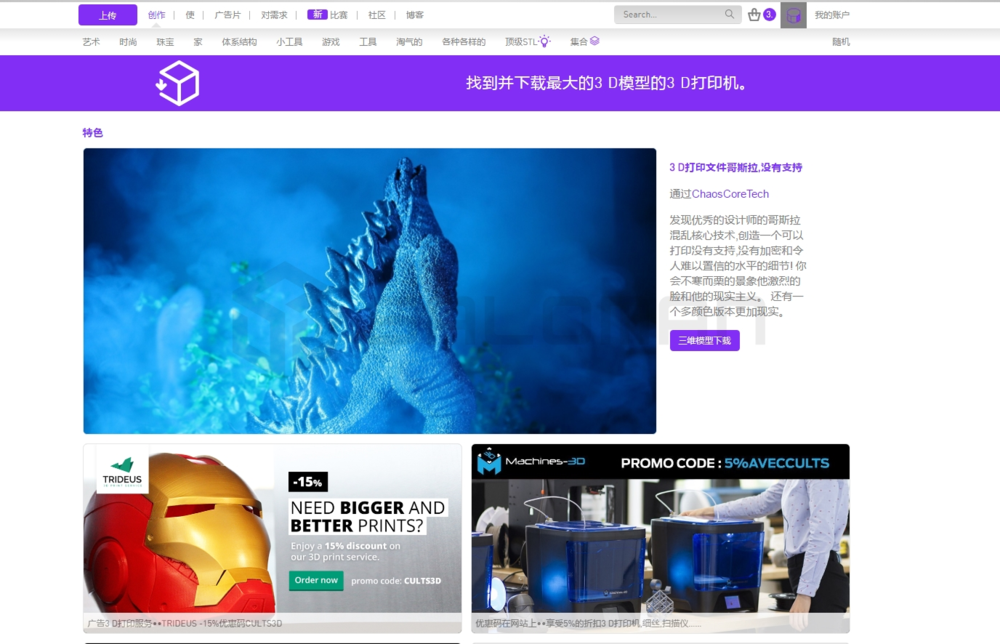Screen dimensions: 1000x644
Task: Browse the 珠宝 category
Action: (x=165, y=42)
